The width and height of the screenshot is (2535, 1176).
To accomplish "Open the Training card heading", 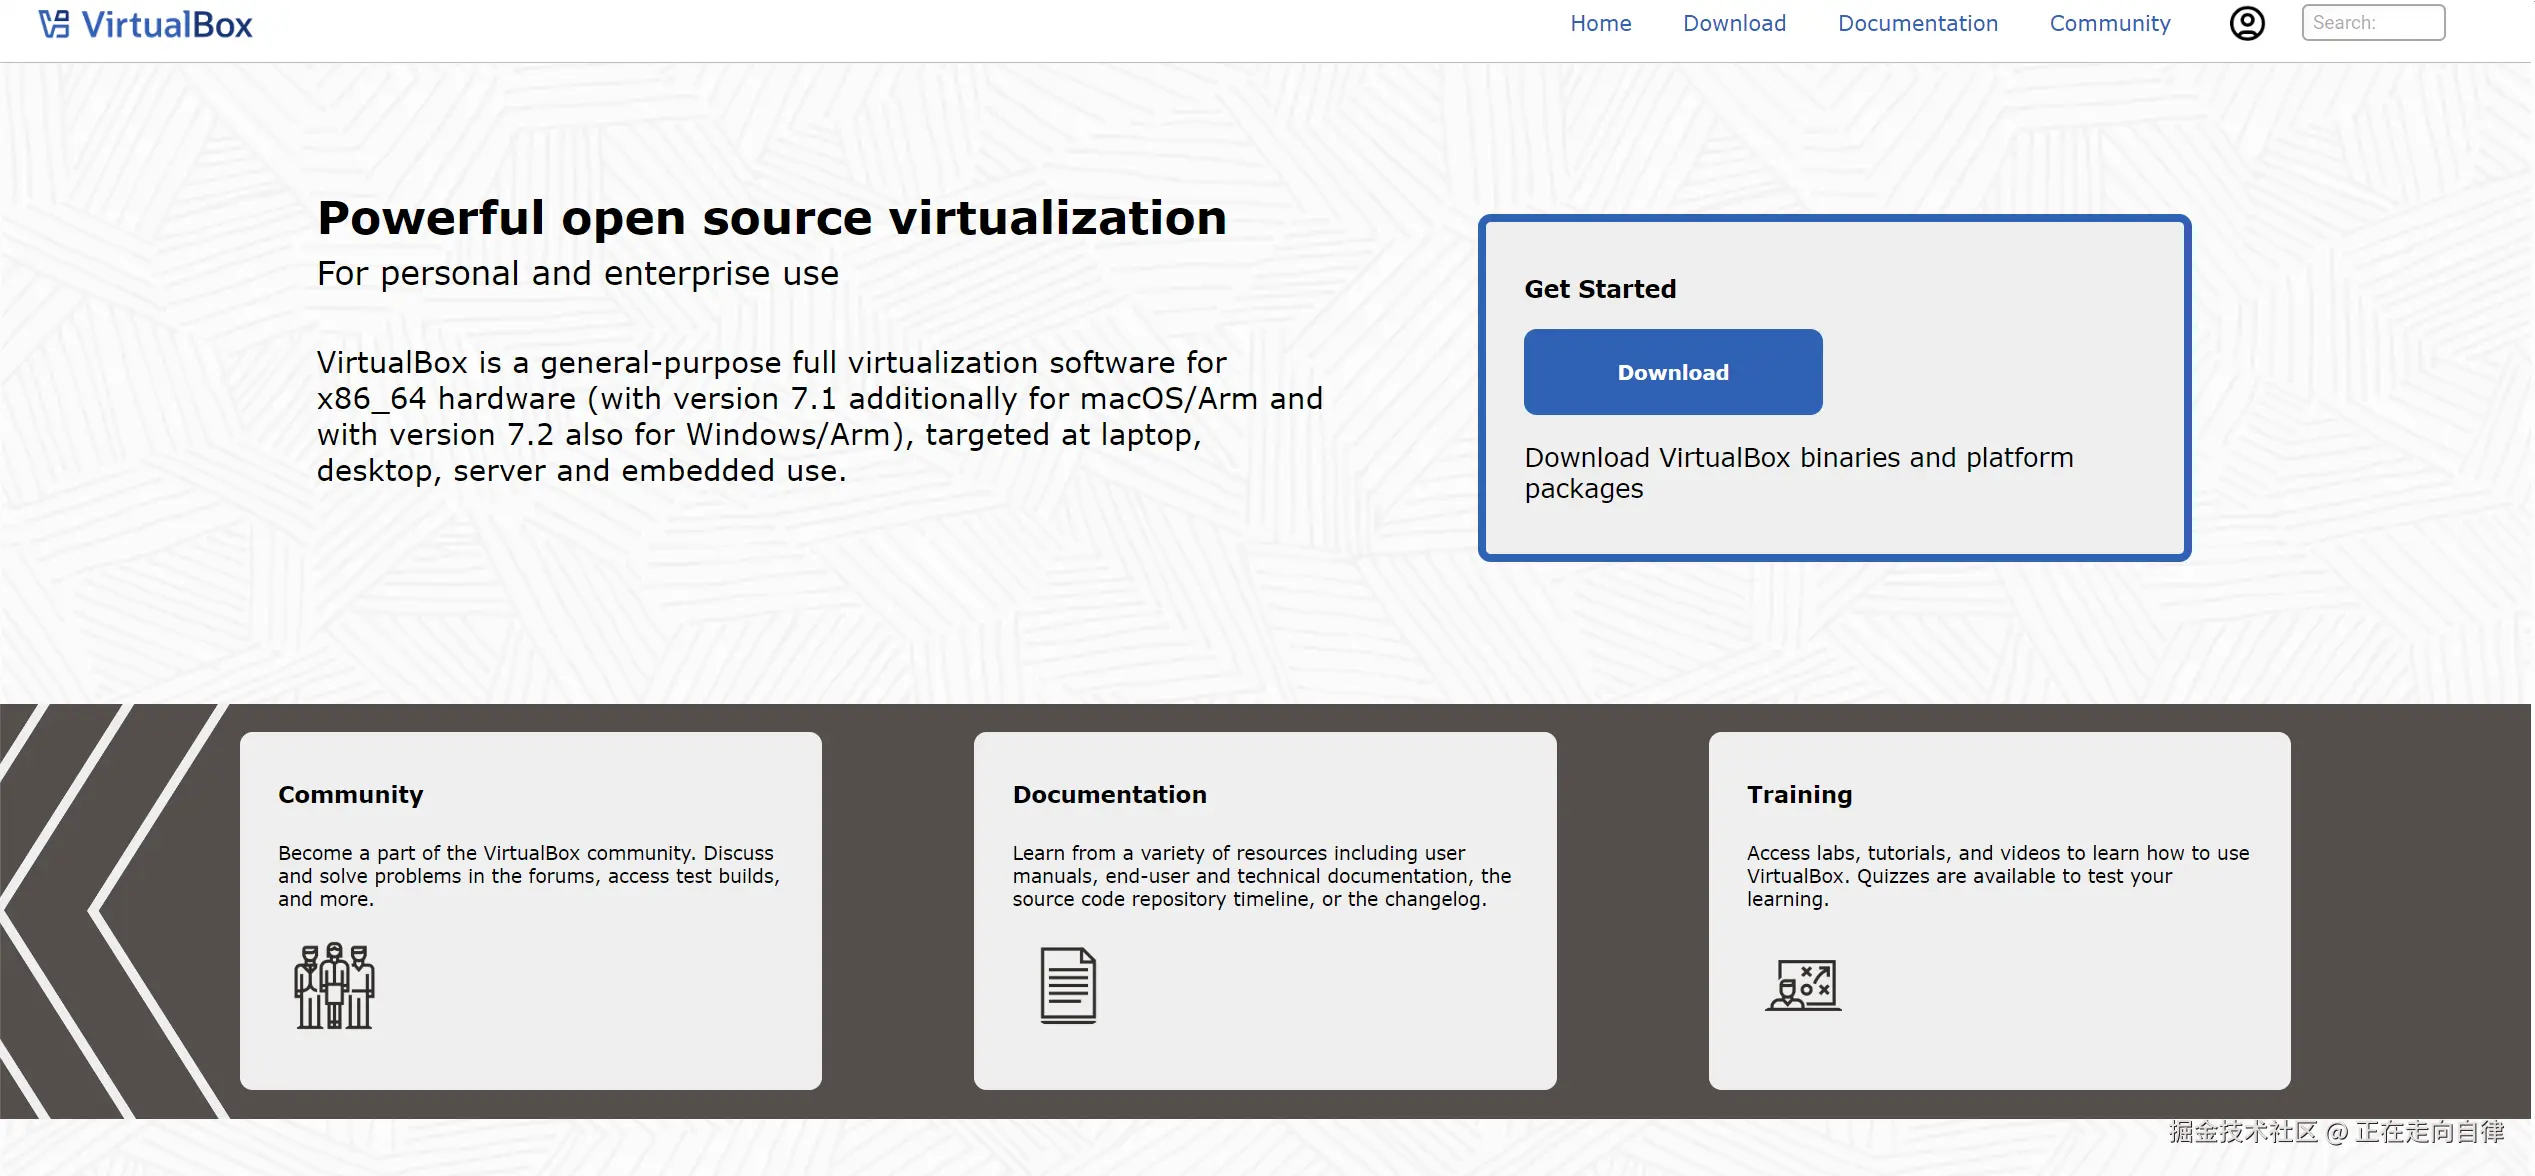I will pyautogui.click(x=1799, y=794).
